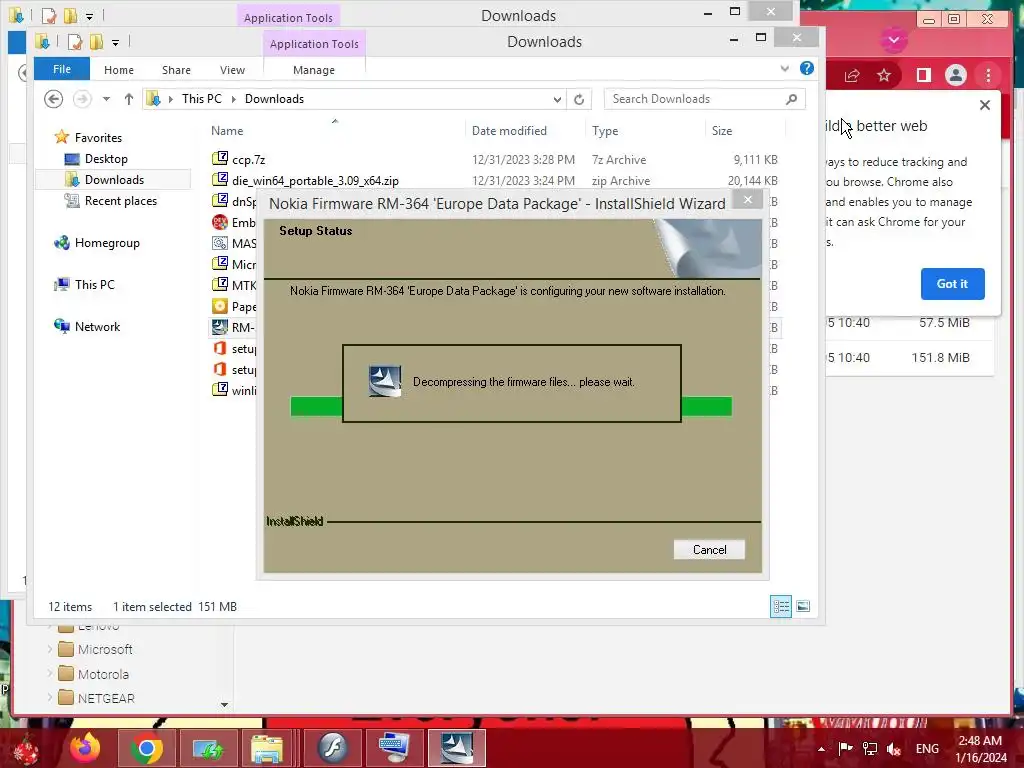
Task: Sort files by Size column
Action: (722, 131)
